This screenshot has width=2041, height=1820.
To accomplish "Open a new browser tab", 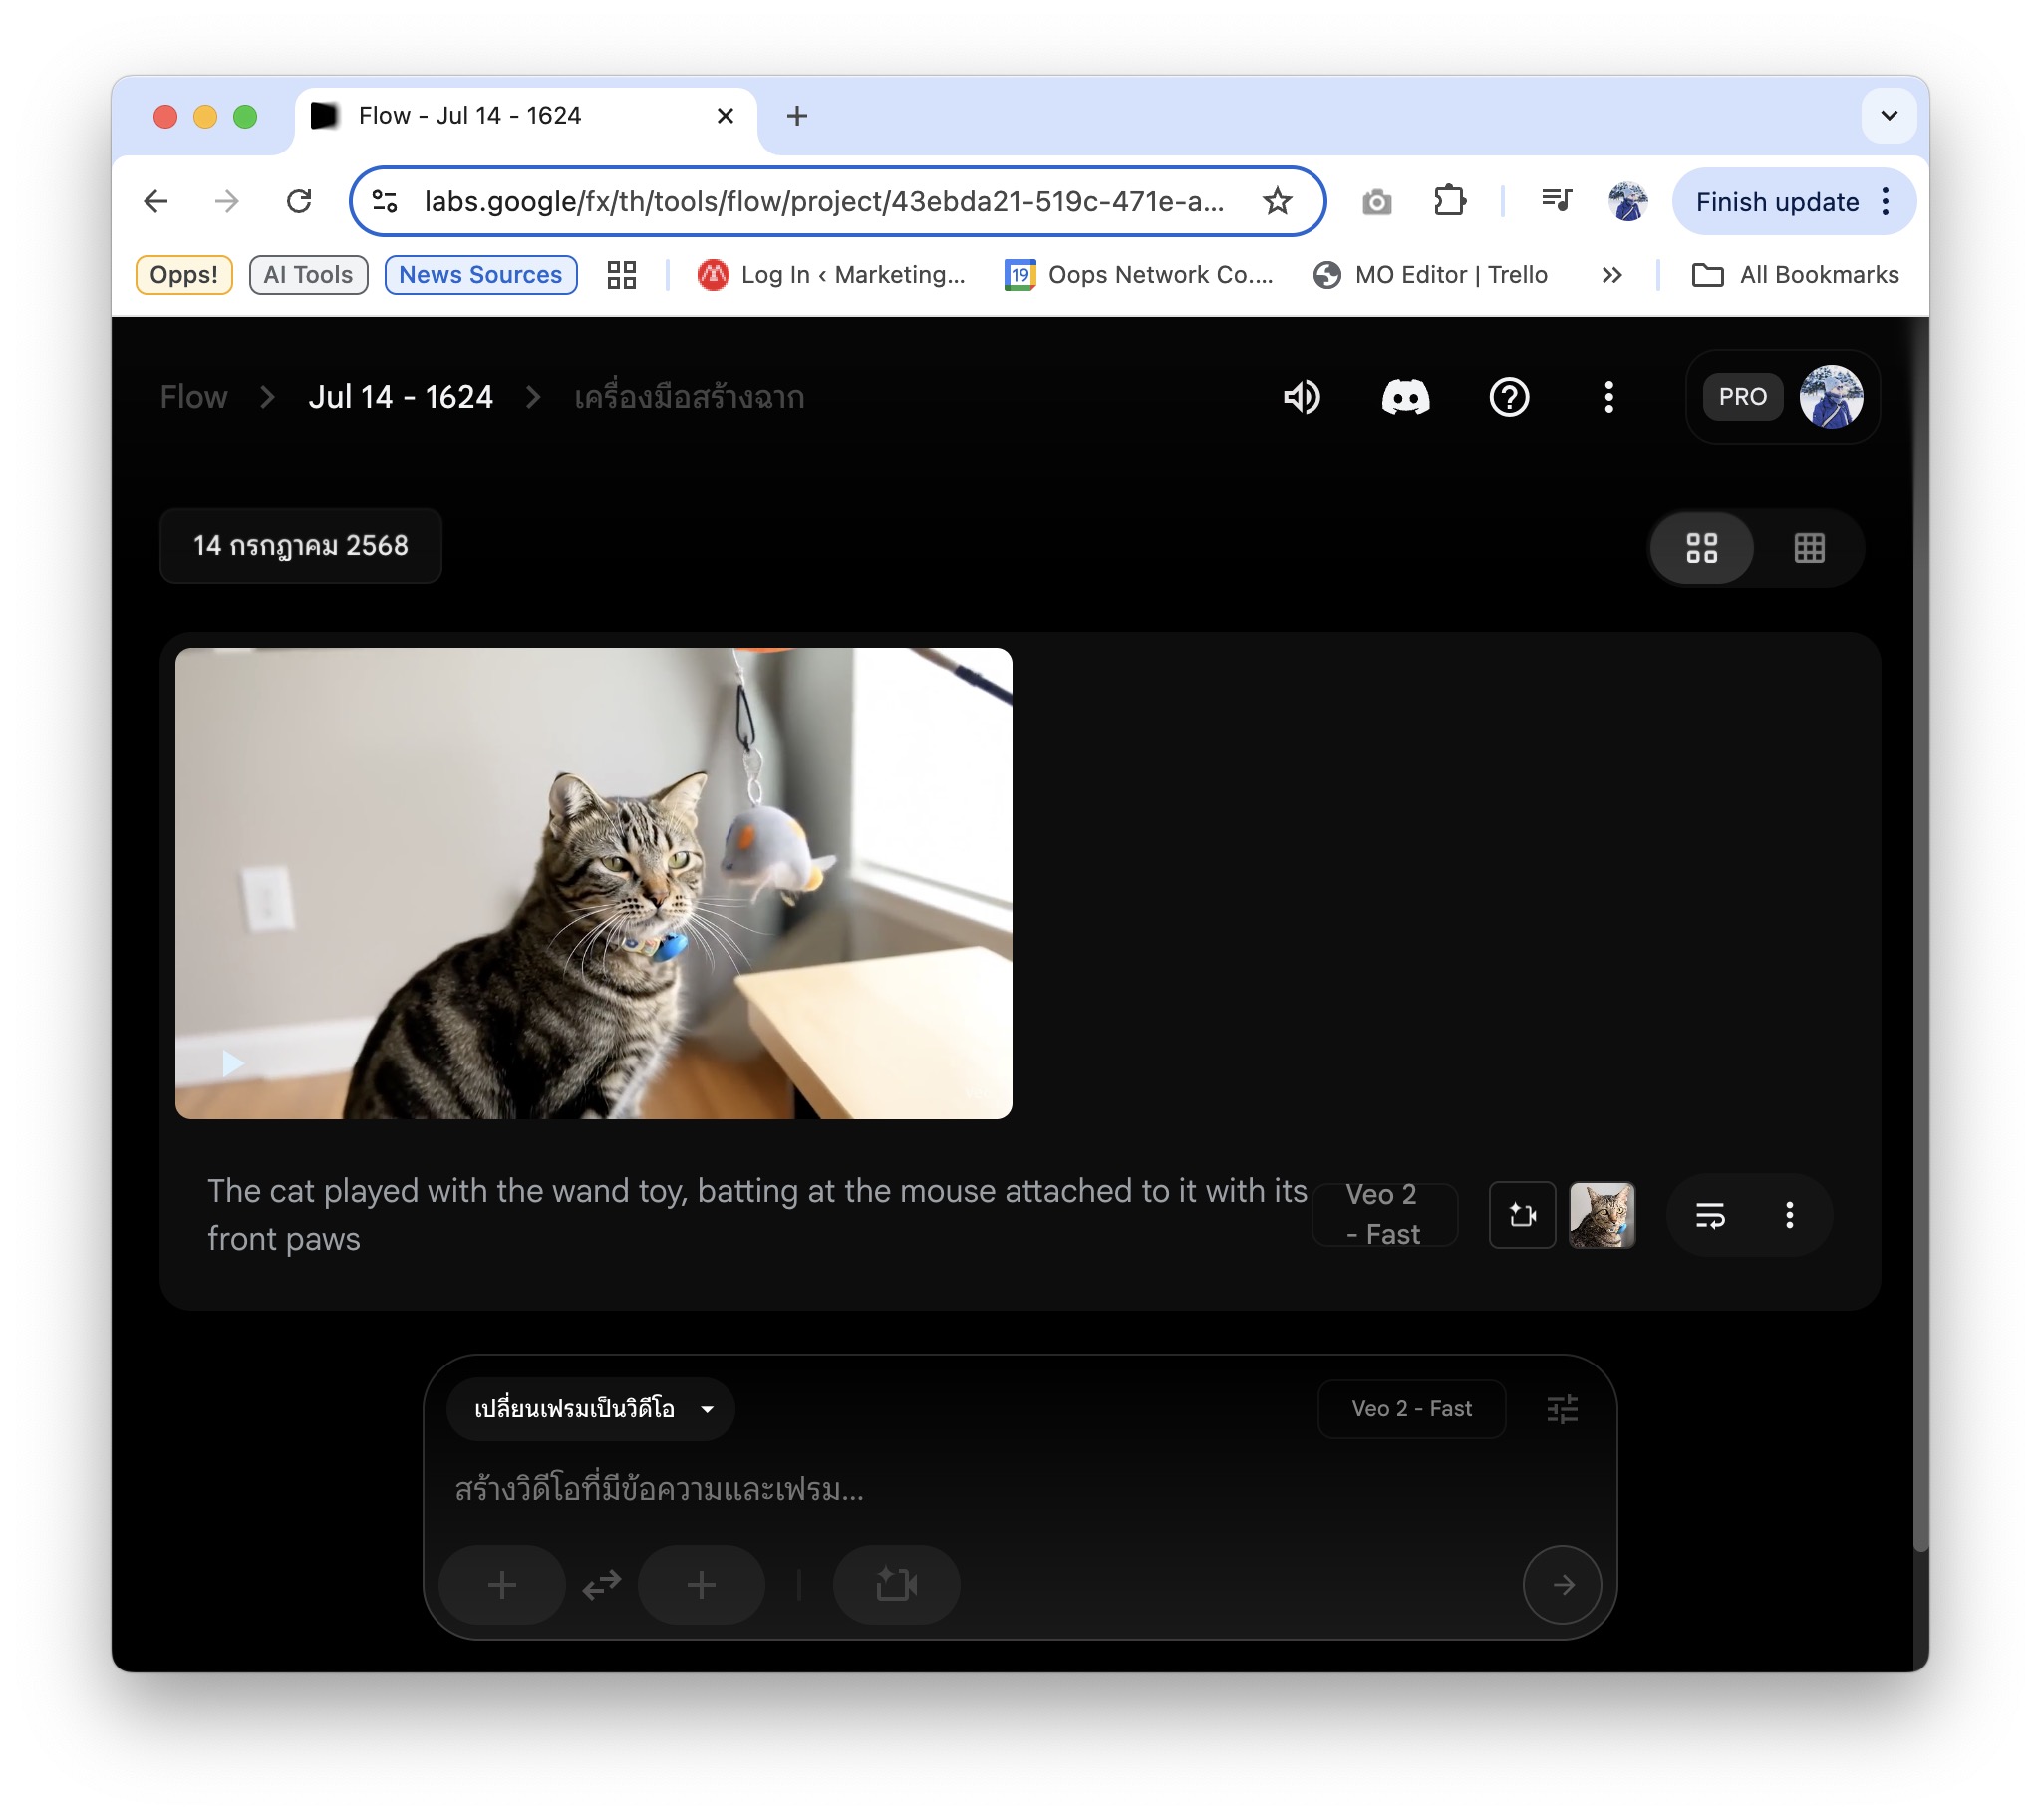I will [x=797, y=116].
